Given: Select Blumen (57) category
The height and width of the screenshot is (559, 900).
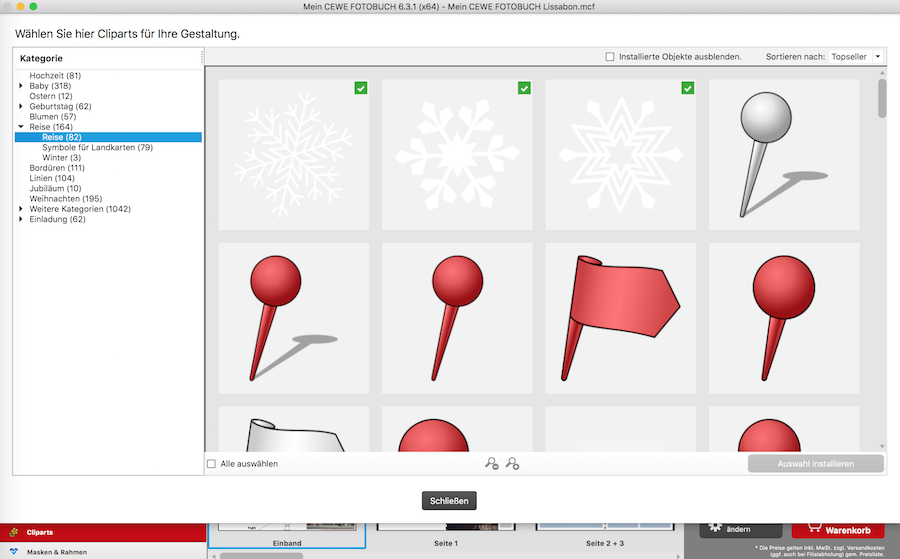Looking at the screenshot, I should click(52, 117).
